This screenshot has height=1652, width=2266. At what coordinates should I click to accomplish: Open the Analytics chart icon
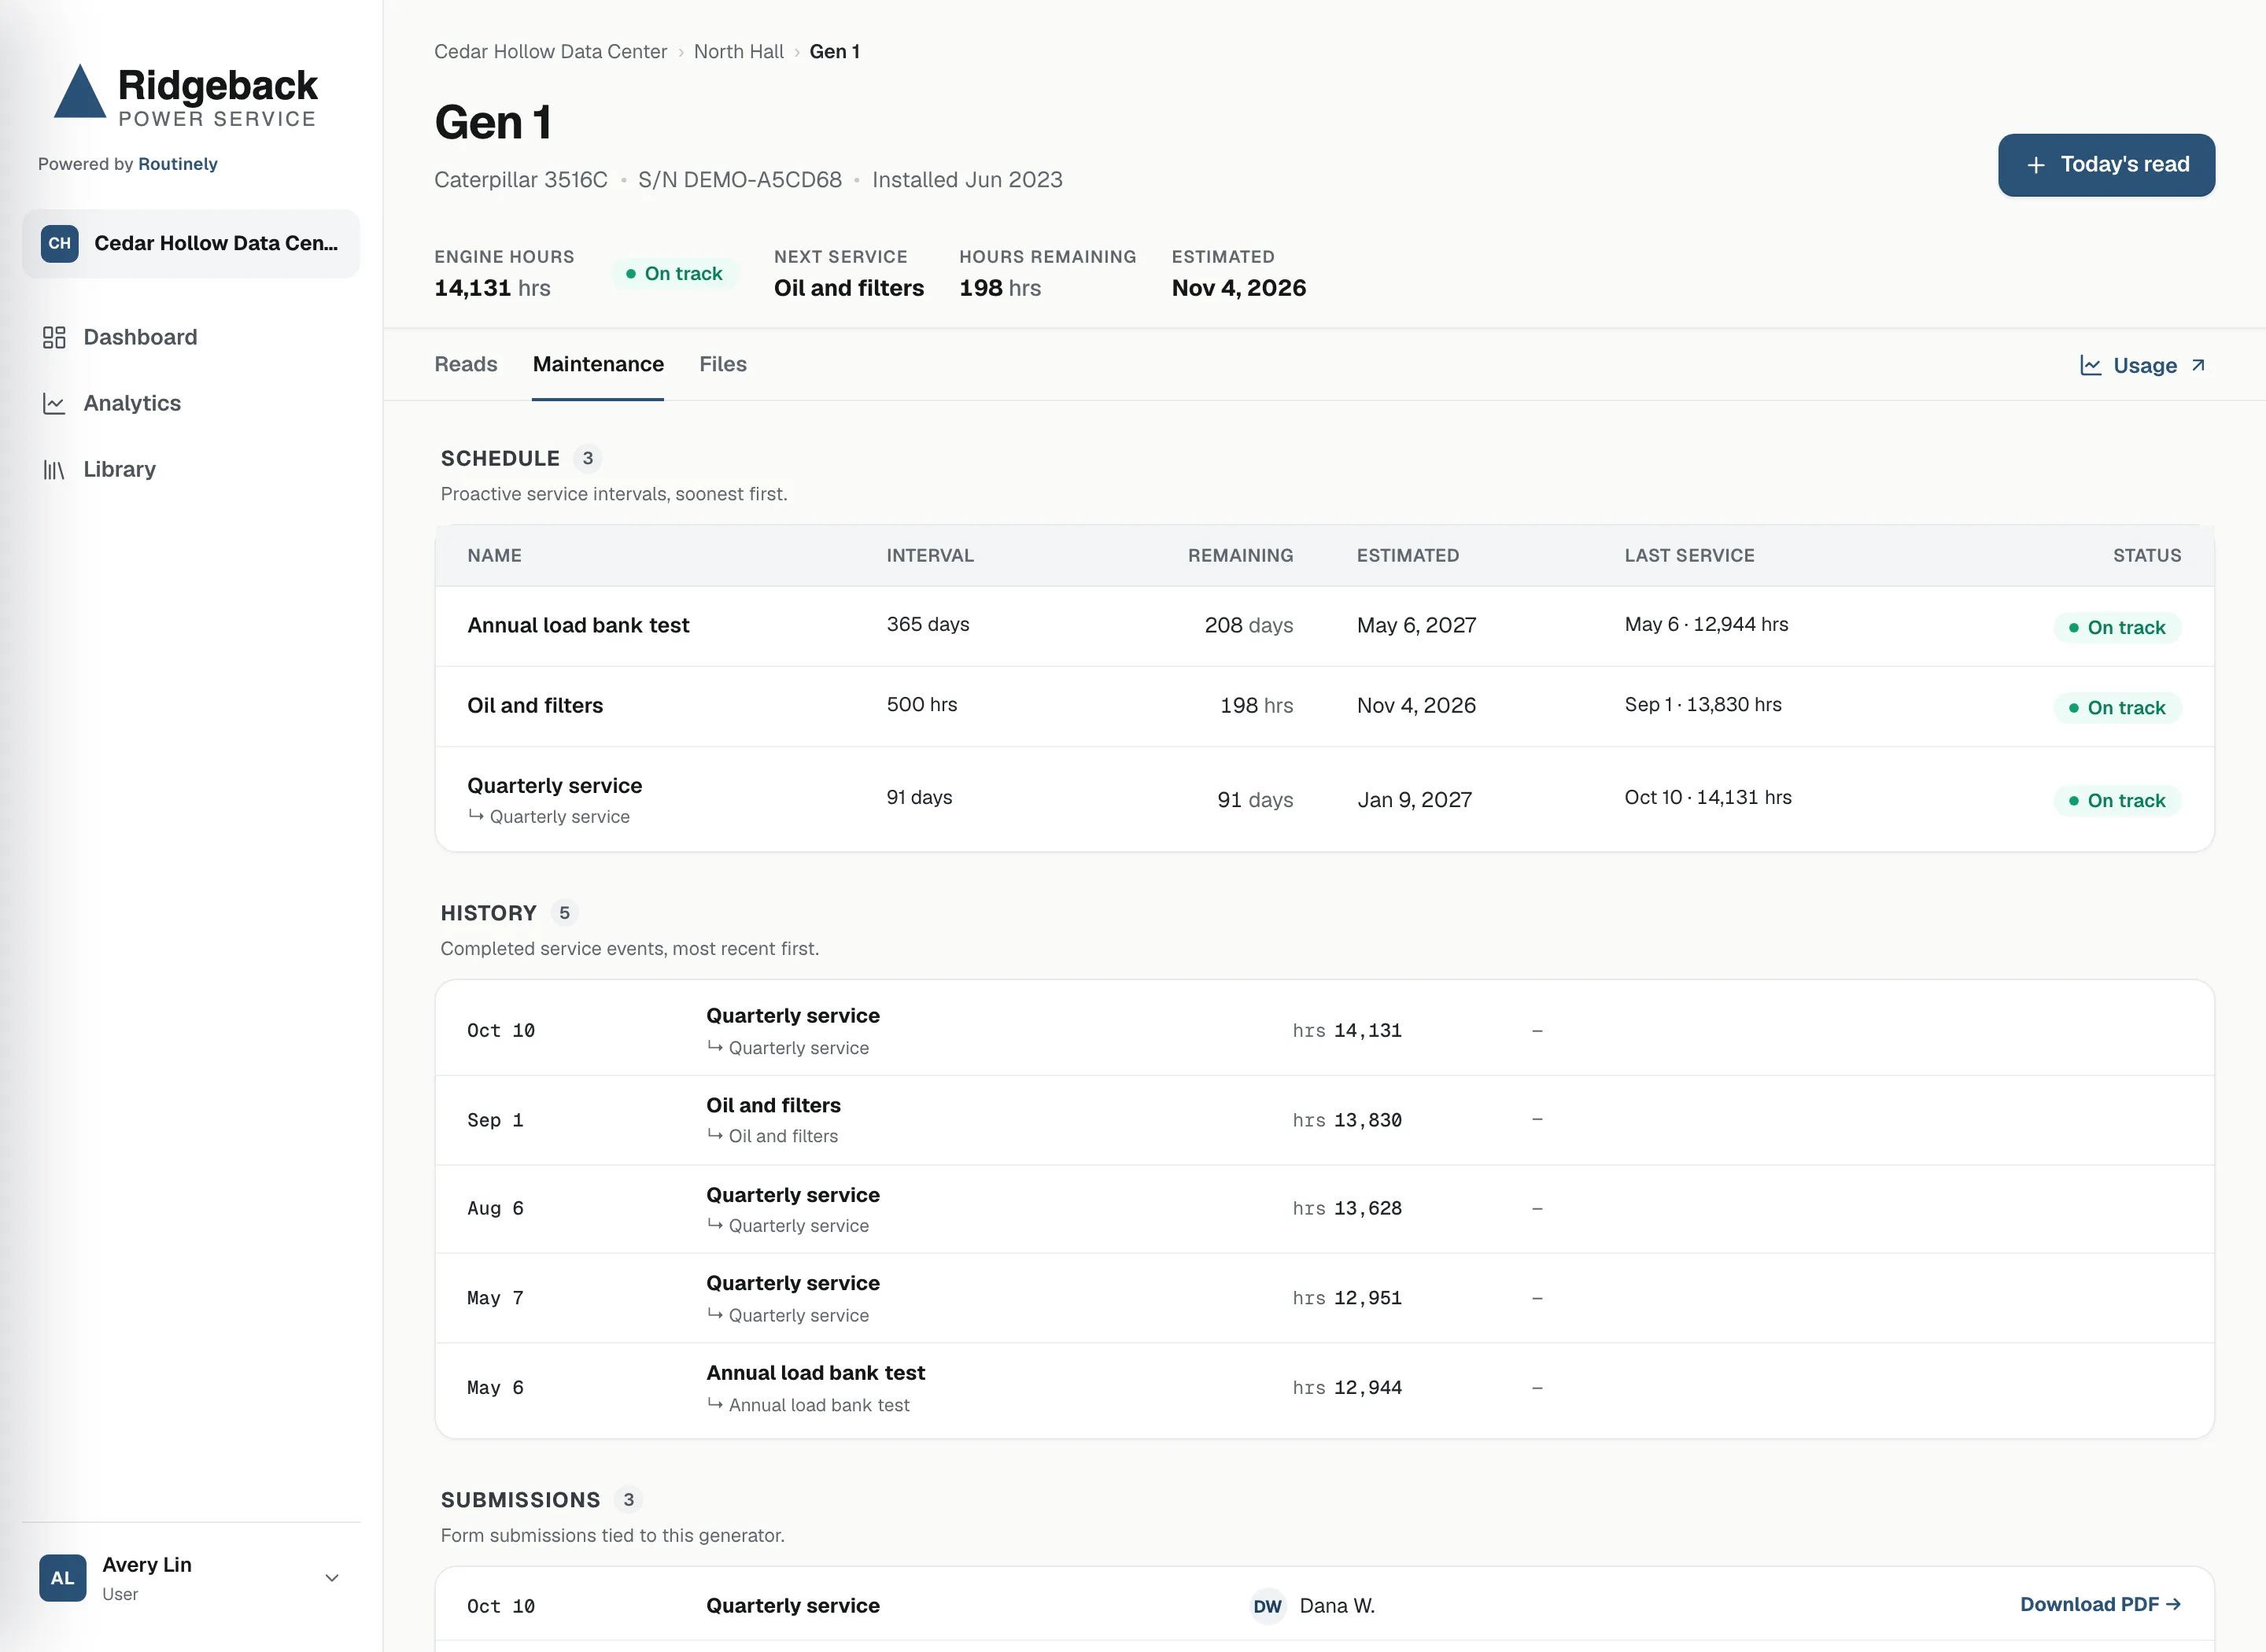coord(54,403)
